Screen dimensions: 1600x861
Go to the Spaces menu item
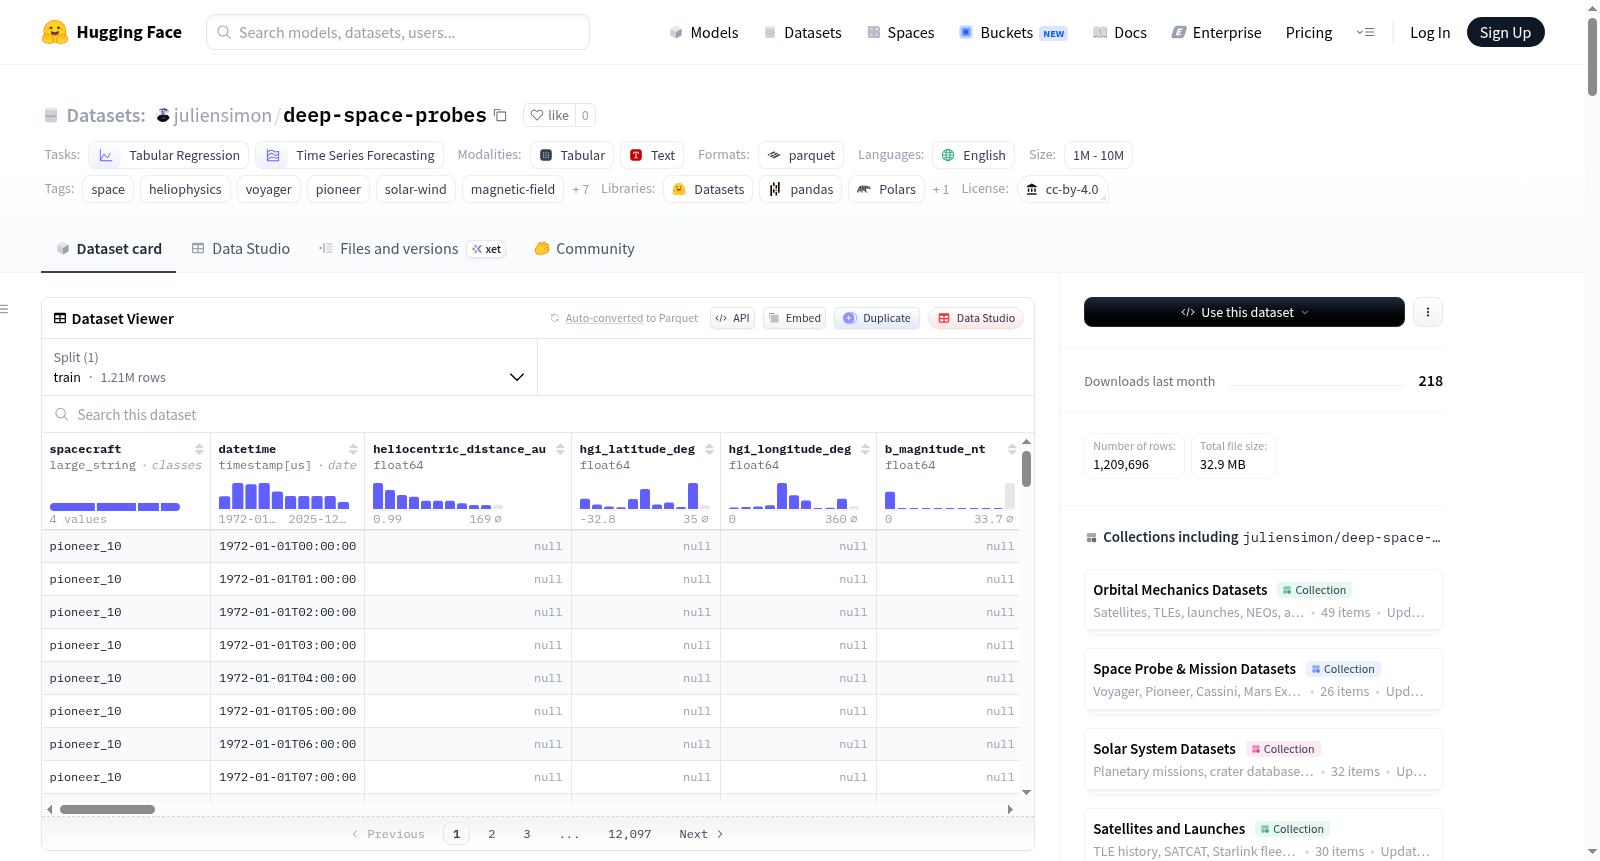tap(900, 32)
